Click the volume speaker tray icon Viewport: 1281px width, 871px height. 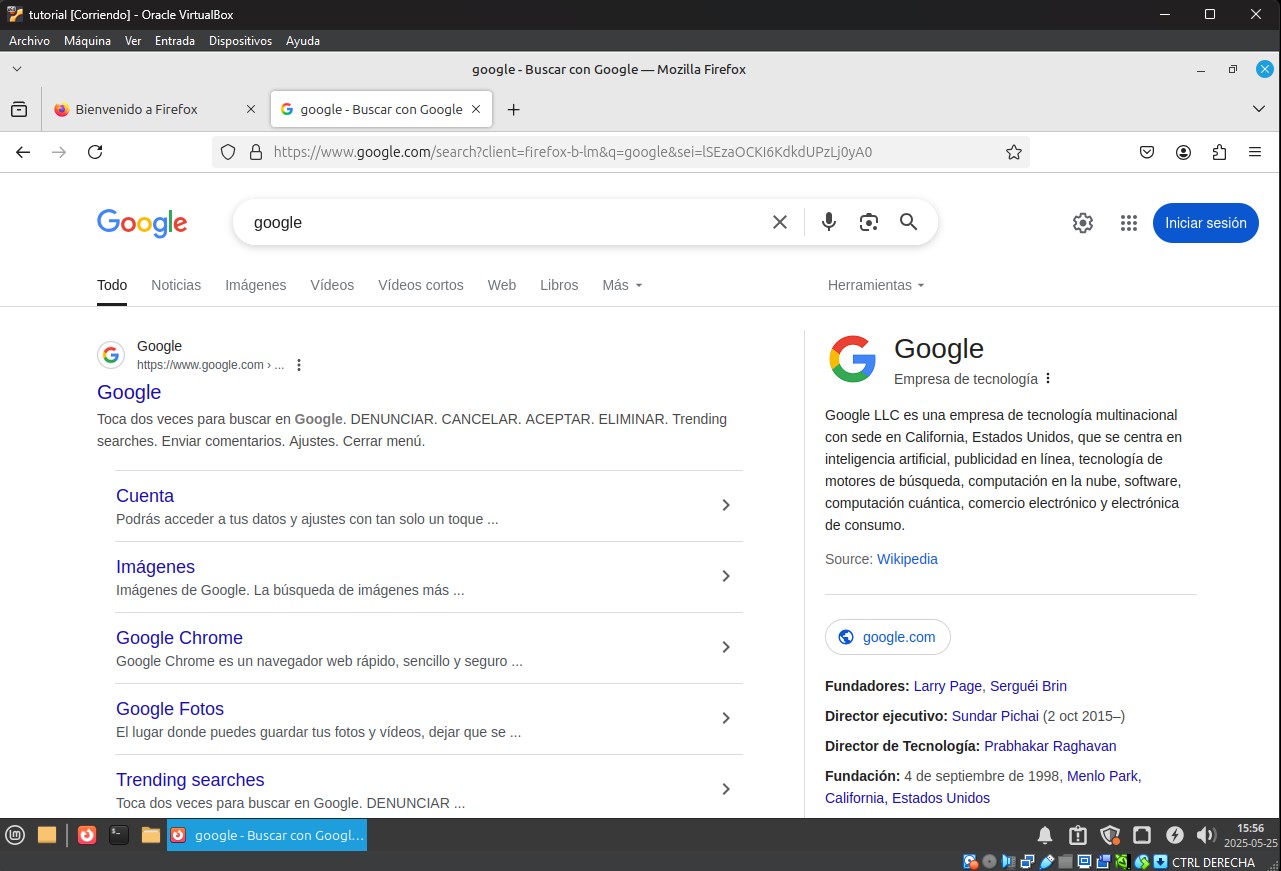click(x=1206, y=835)
